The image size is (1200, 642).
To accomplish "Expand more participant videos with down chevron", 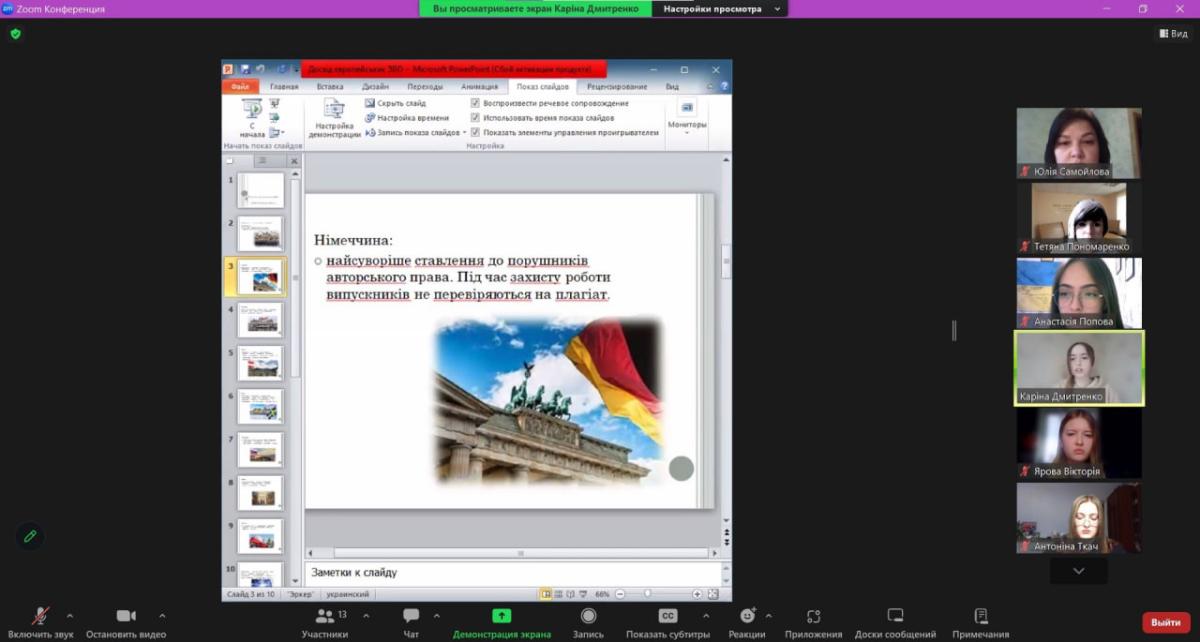I will click(1078, 570).
